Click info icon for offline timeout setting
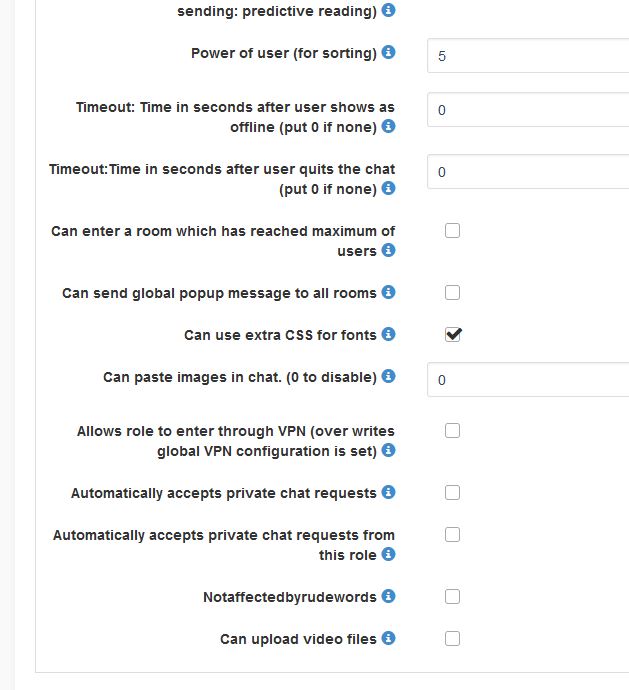 click(389, 127)
